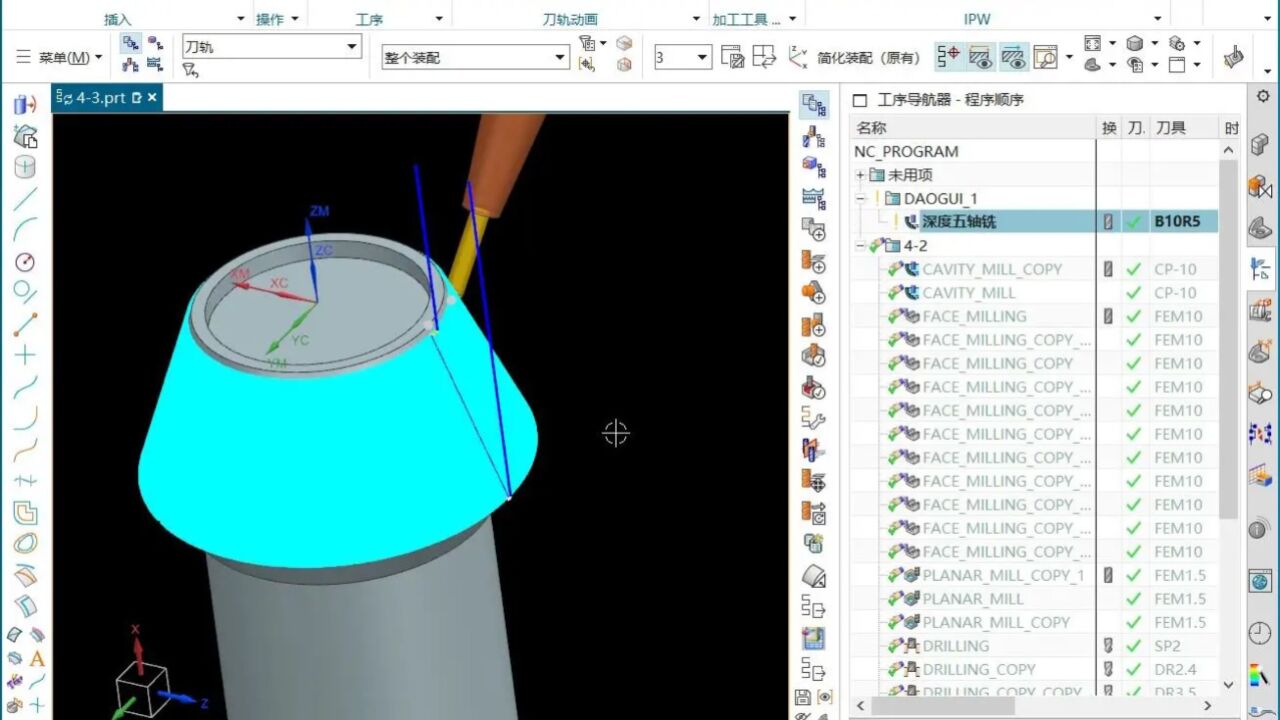
Task: Open the Program Order View icon
Action: 814,104
